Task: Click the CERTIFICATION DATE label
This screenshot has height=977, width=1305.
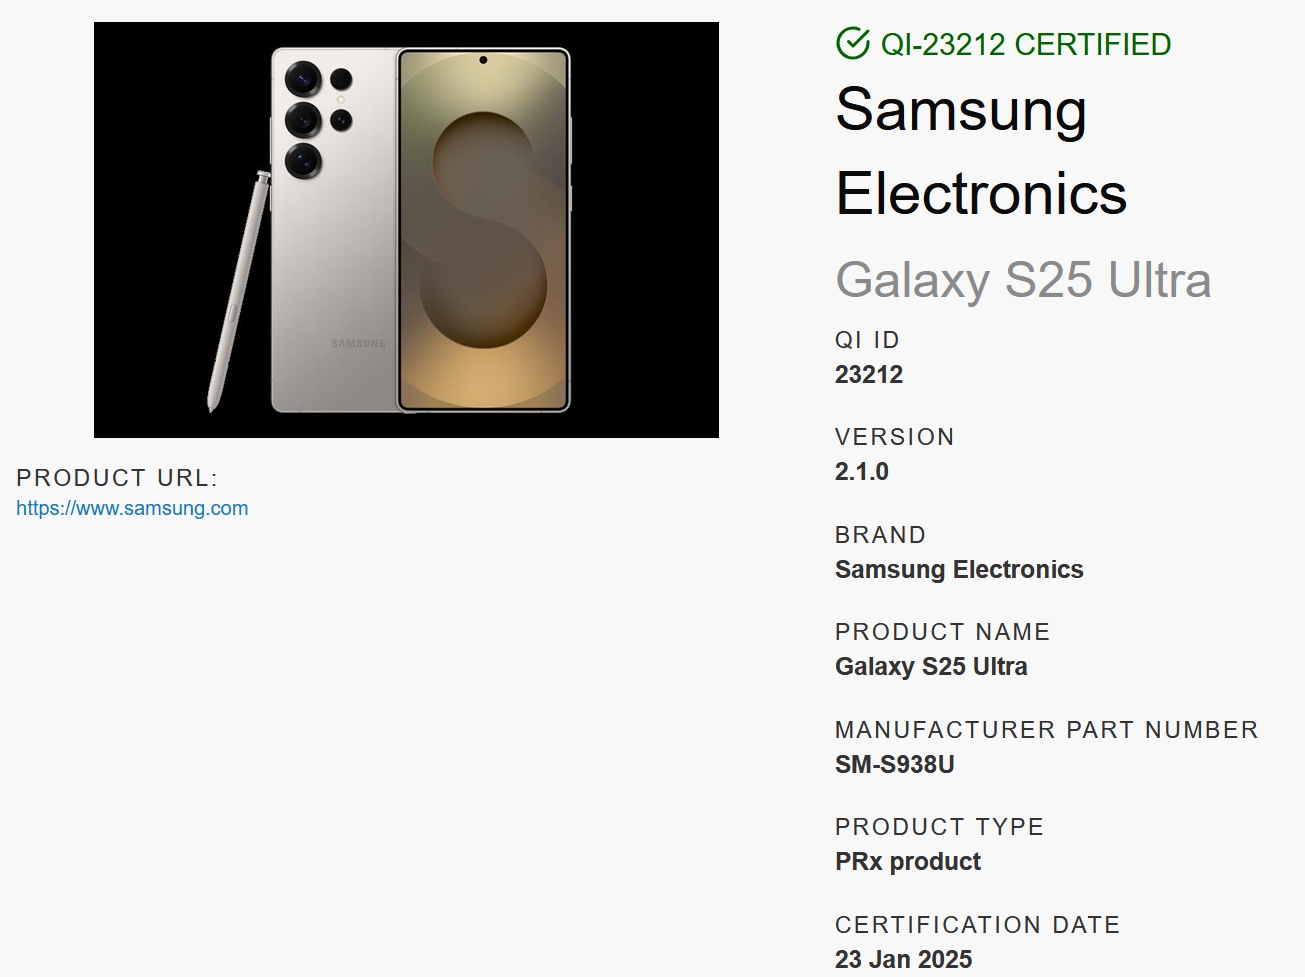Action: pos(978,925)
